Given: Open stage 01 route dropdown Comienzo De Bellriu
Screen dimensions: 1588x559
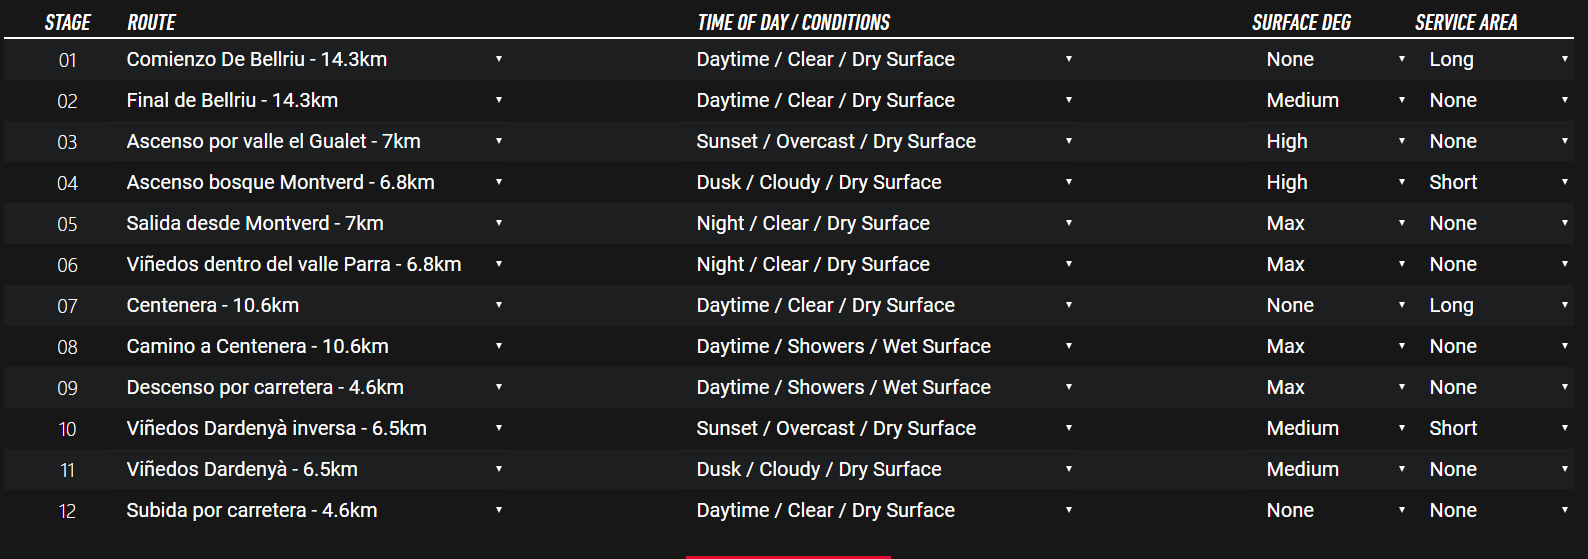Looking at the screenshot, I should point(315,59).
